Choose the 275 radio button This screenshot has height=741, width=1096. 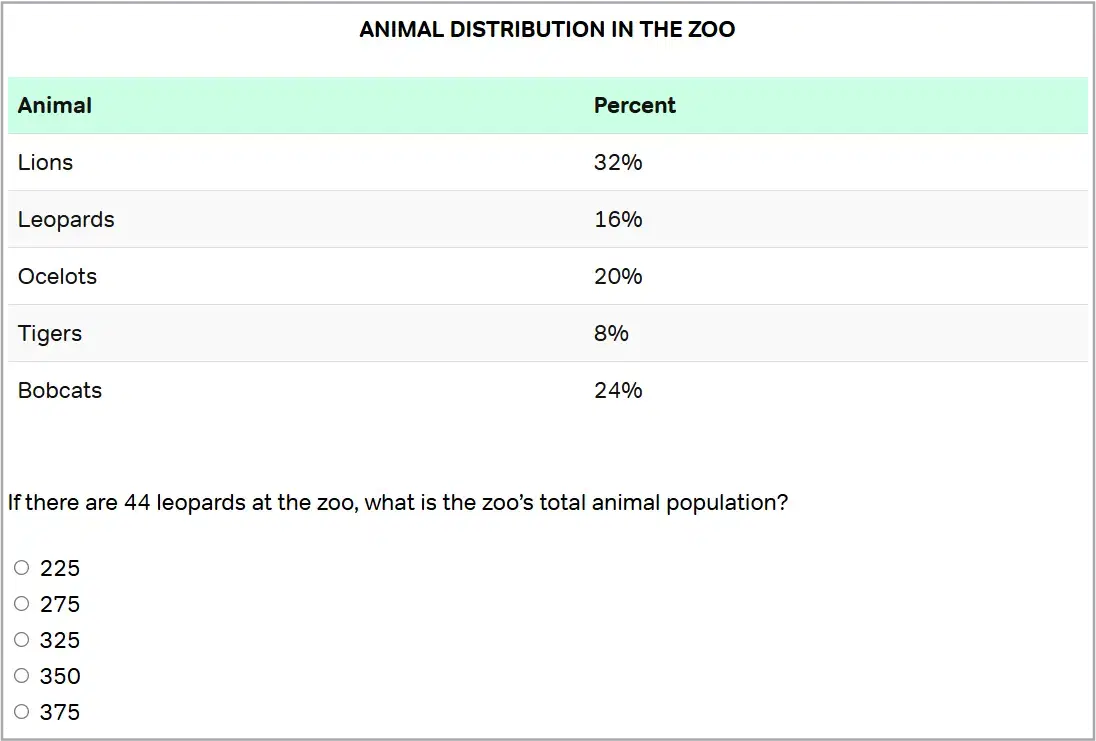(x=22, y=604)
